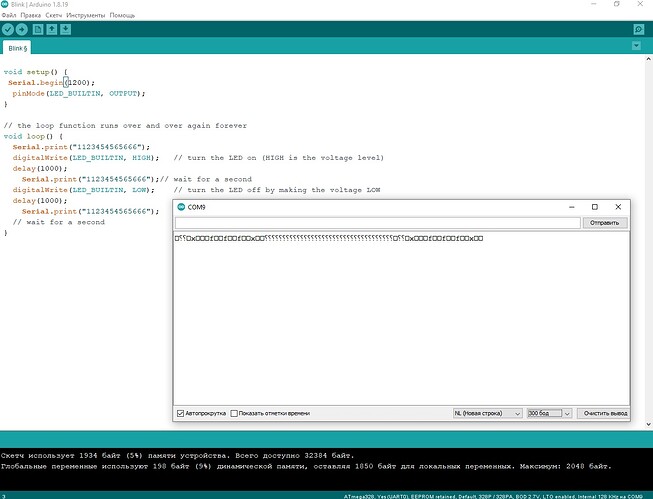
Task: Click the 'Скетч использует 1934 байт' console line
Action: click(x=177, y=456)
